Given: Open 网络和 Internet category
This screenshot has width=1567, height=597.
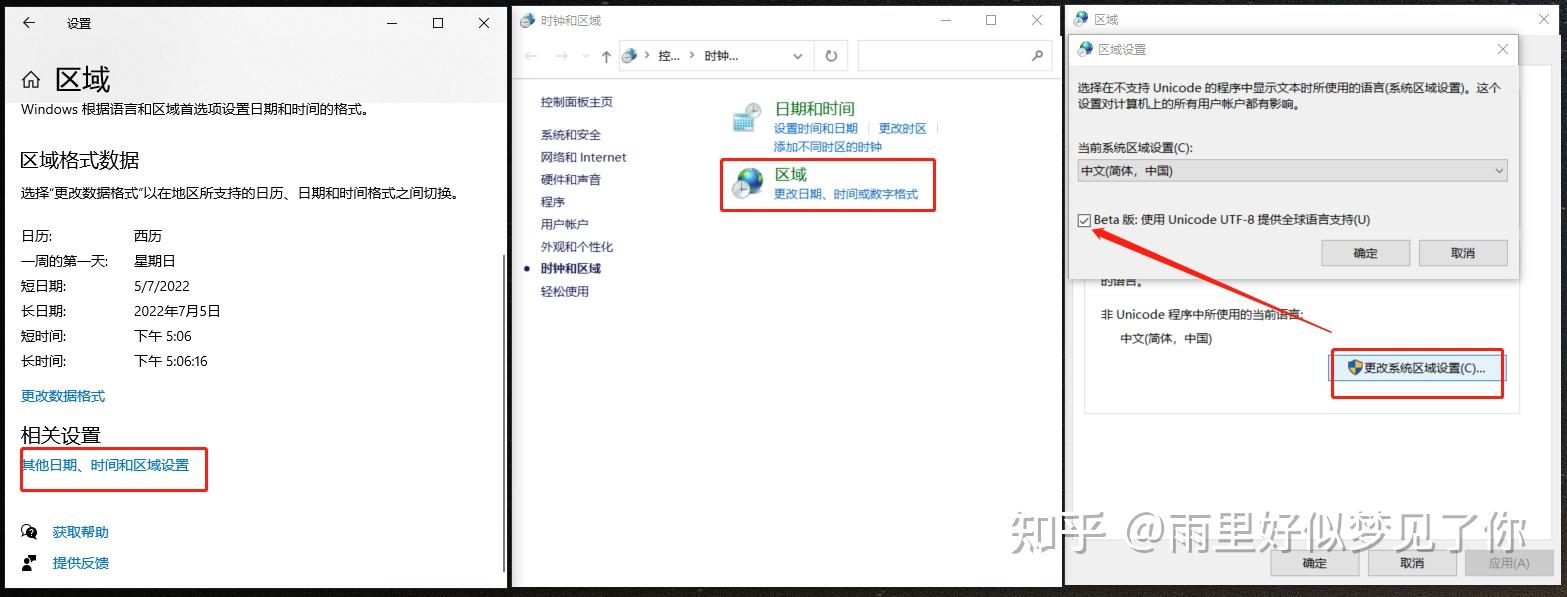Looking at the screenshot, I should (584, 157).
